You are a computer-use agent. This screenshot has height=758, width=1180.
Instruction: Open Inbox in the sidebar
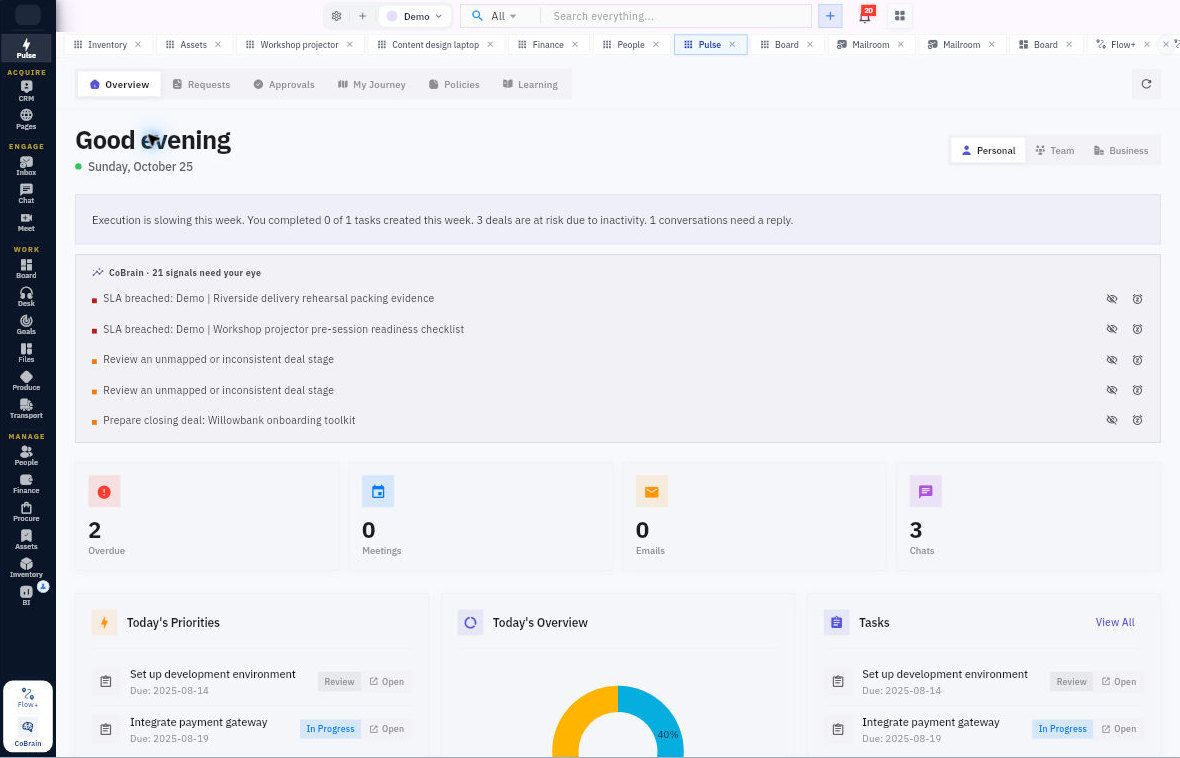click(x=26, y=166)
